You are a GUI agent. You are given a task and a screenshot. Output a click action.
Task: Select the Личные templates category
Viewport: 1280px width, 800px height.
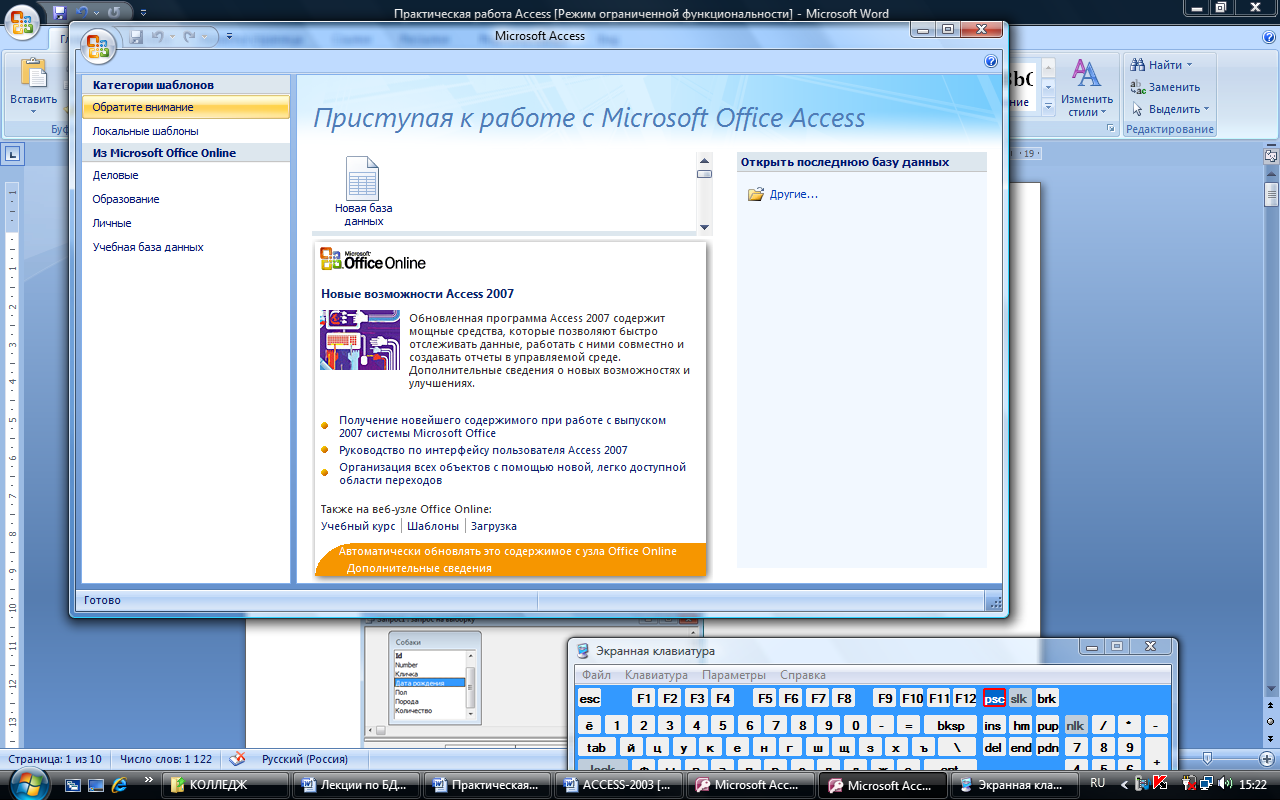click(x=186, y=223)
